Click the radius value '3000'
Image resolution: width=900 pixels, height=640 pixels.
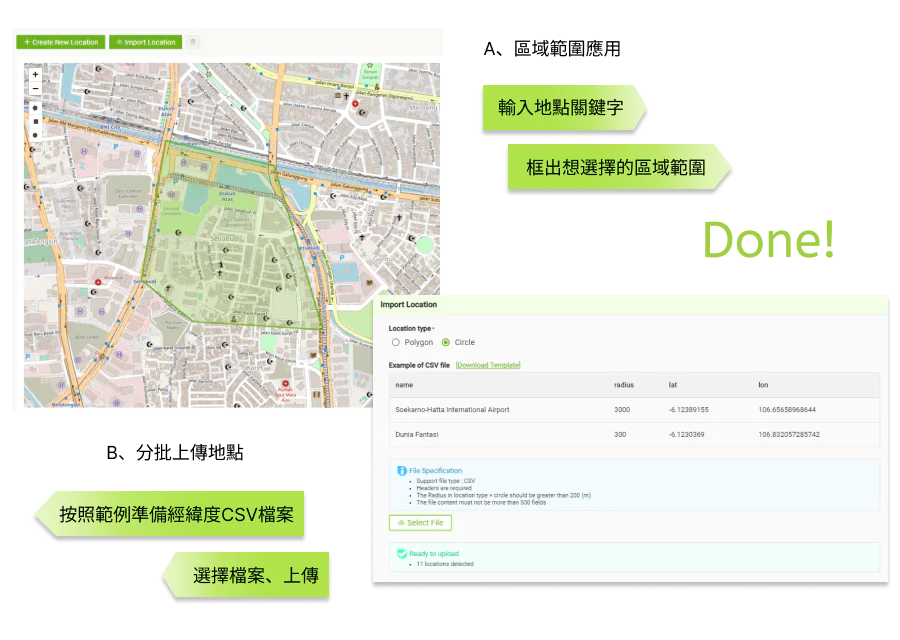(622, 410)
